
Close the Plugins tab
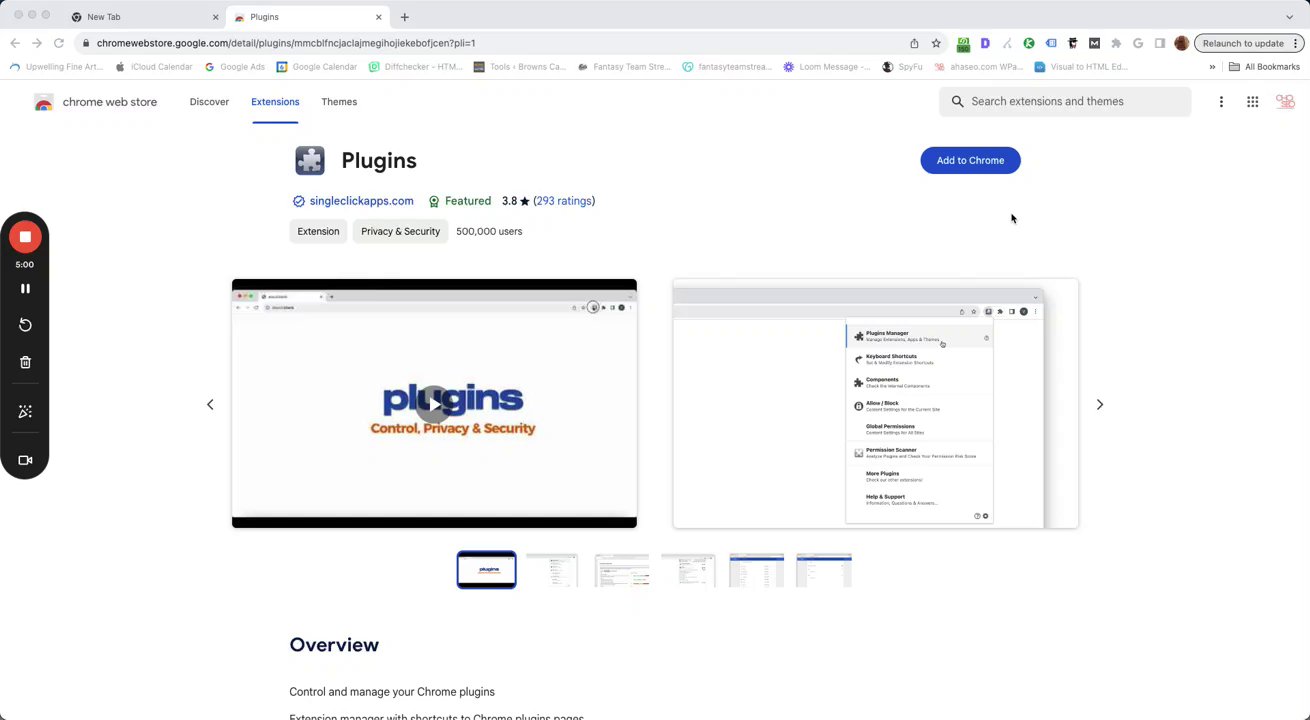(379, 17)
